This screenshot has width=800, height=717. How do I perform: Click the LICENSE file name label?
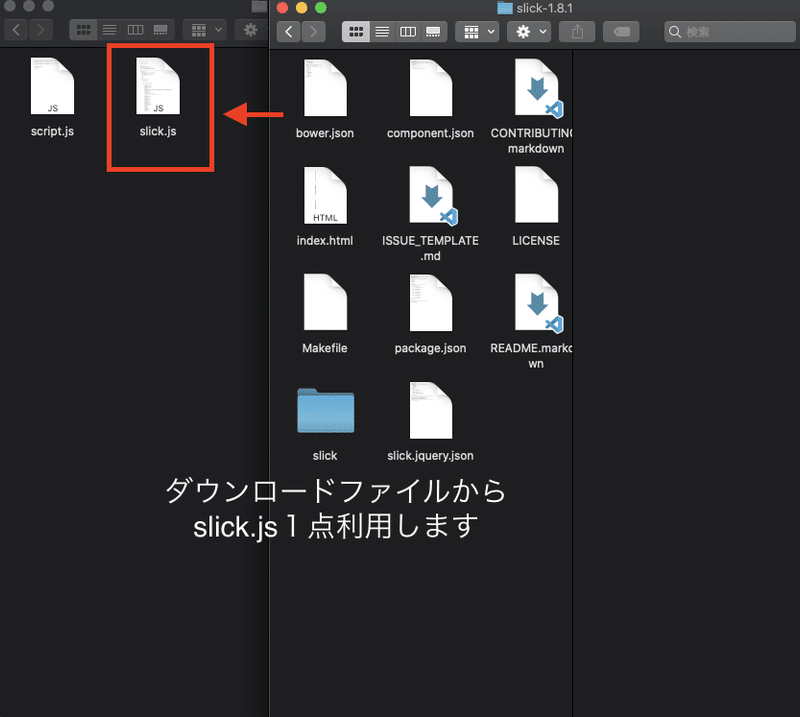tap(536, 240)
